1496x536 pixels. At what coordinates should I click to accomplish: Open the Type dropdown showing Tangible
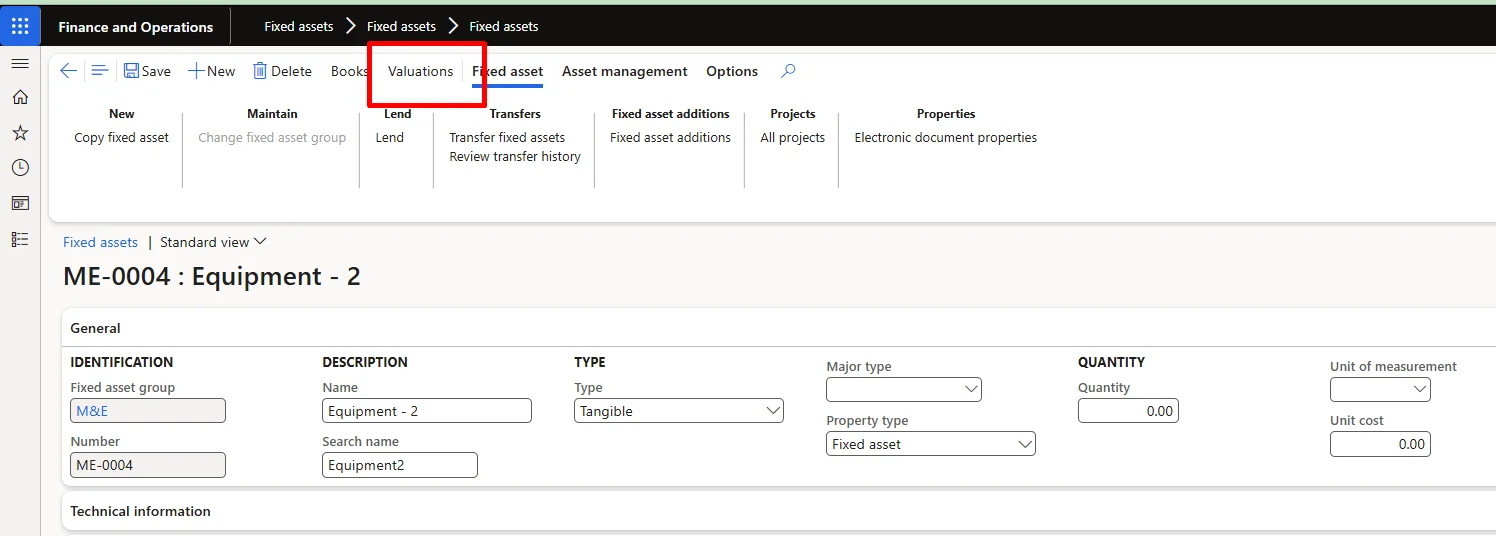679,411
